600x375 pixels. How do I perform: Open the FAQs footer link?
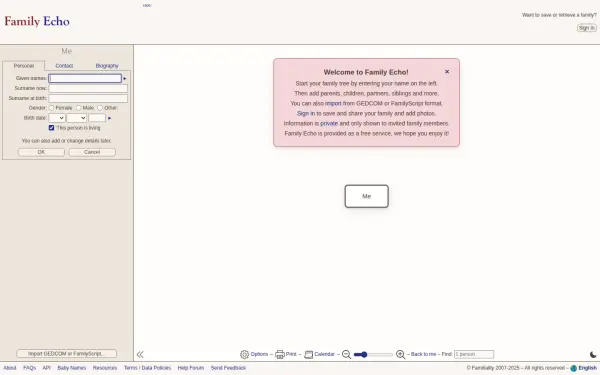tap(29, 368)
